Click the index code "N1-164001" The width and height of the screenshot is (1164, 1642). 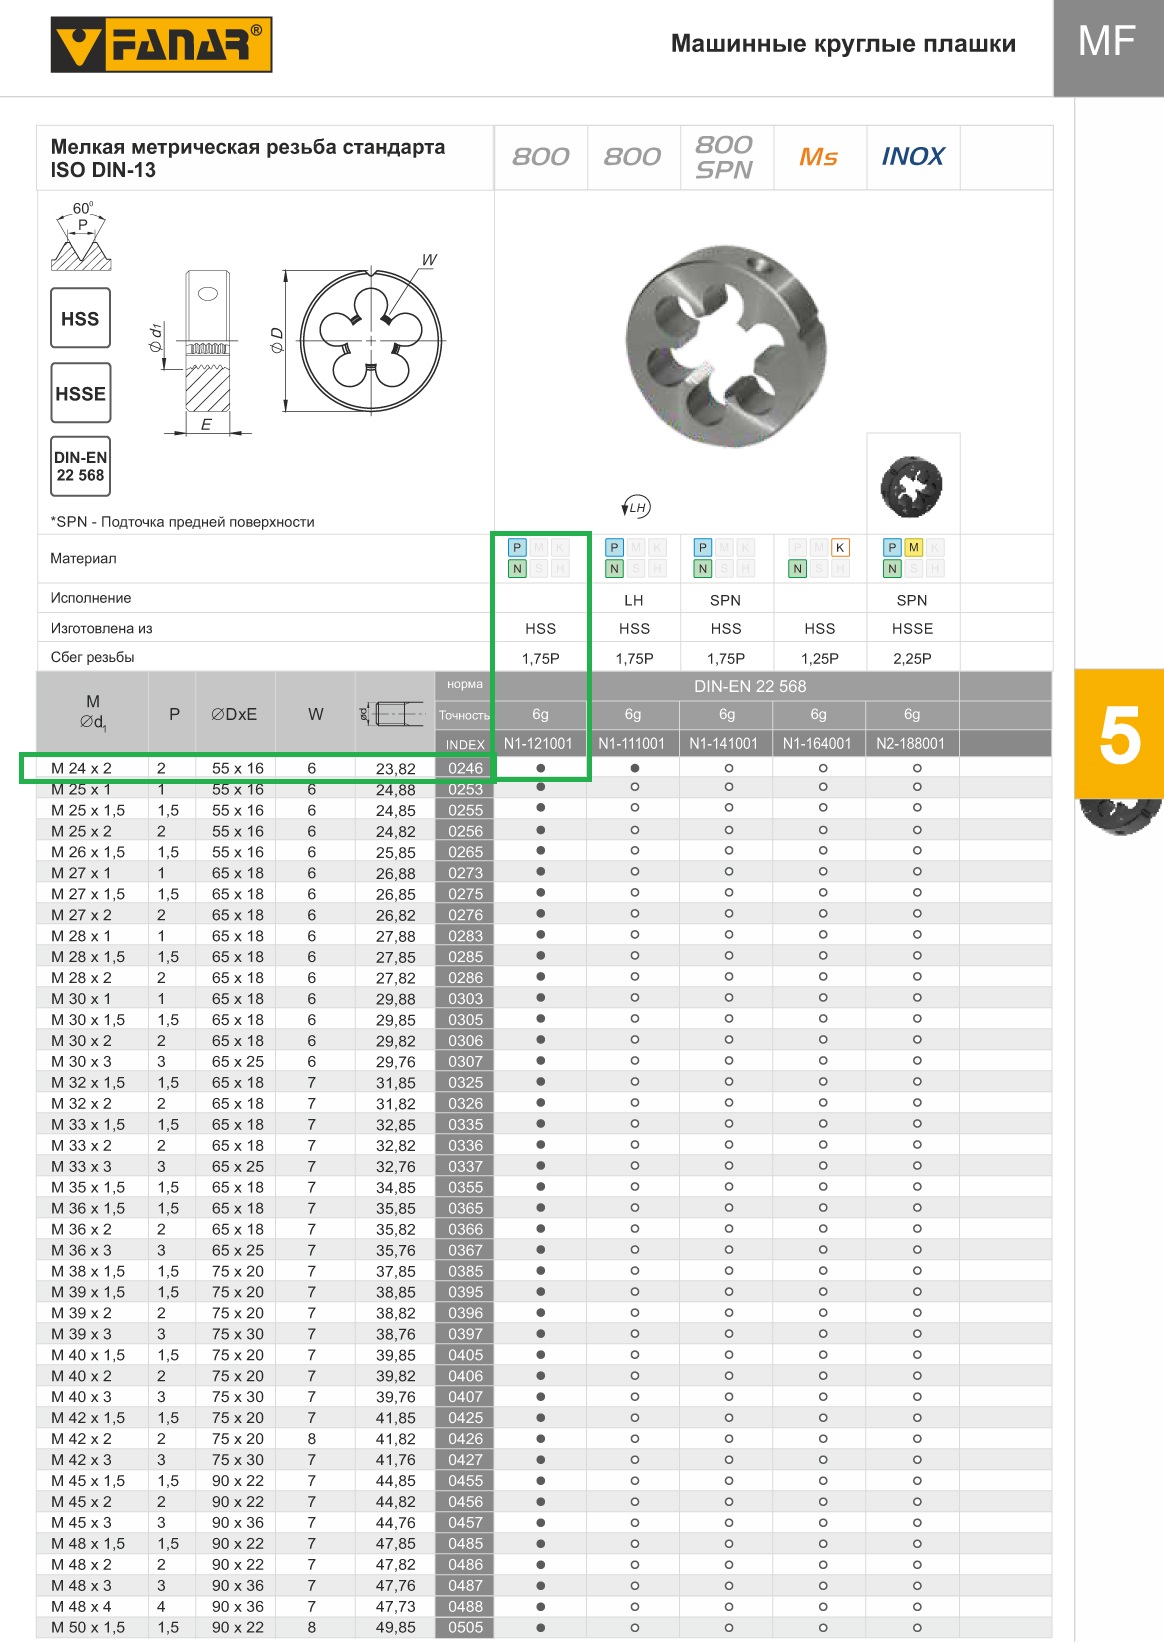pyautogui.click(x=817, y=743)
